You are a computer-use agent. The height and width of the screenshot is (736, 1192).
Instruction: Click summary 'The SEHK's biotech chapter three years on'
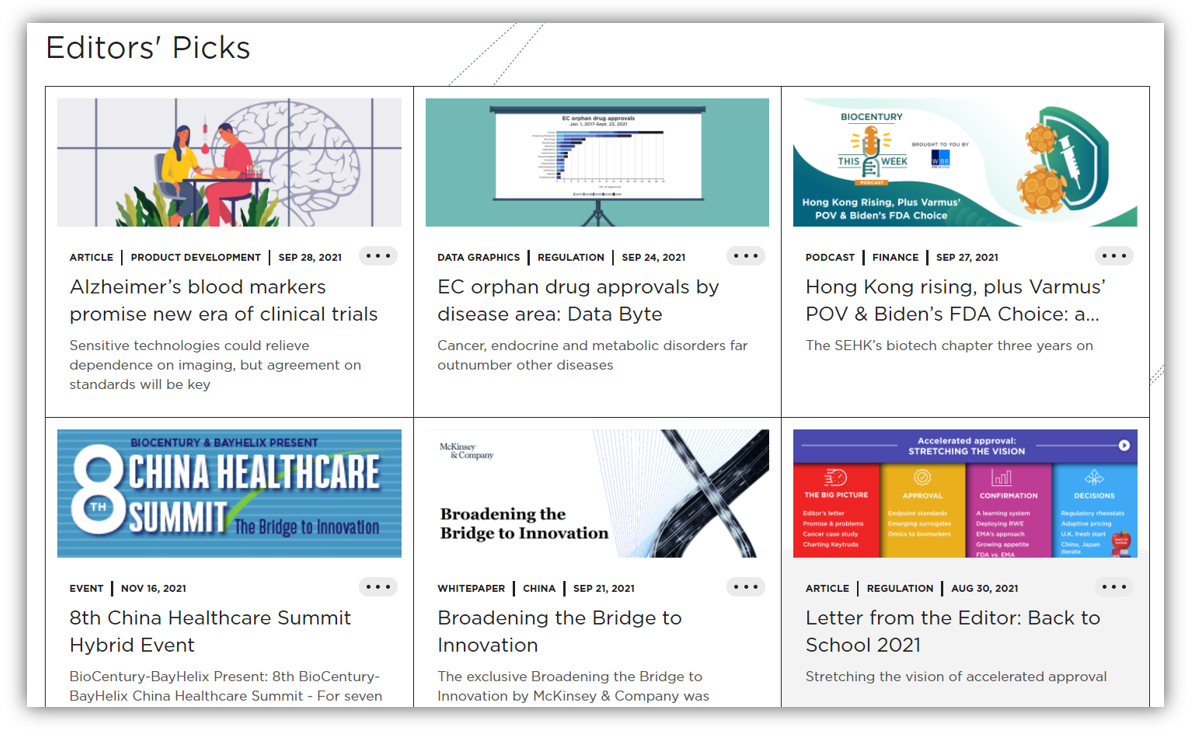coord(949,346)
